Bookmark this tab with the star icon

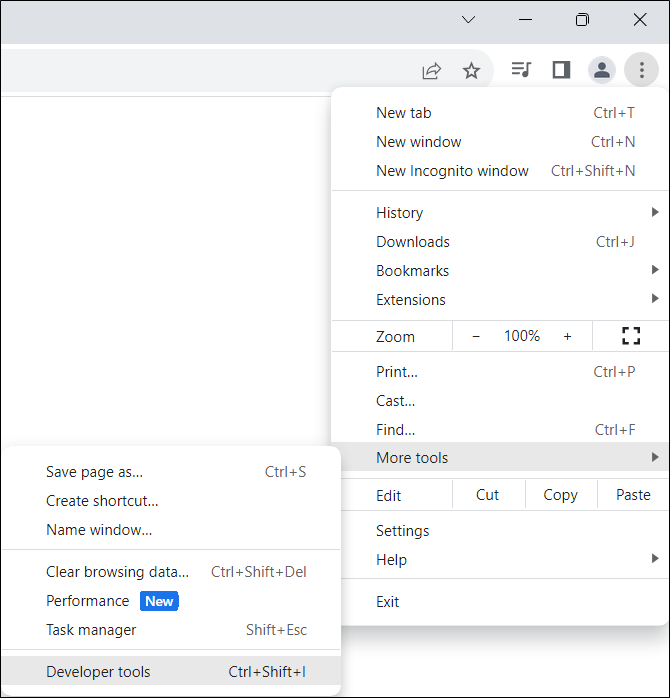471,70
